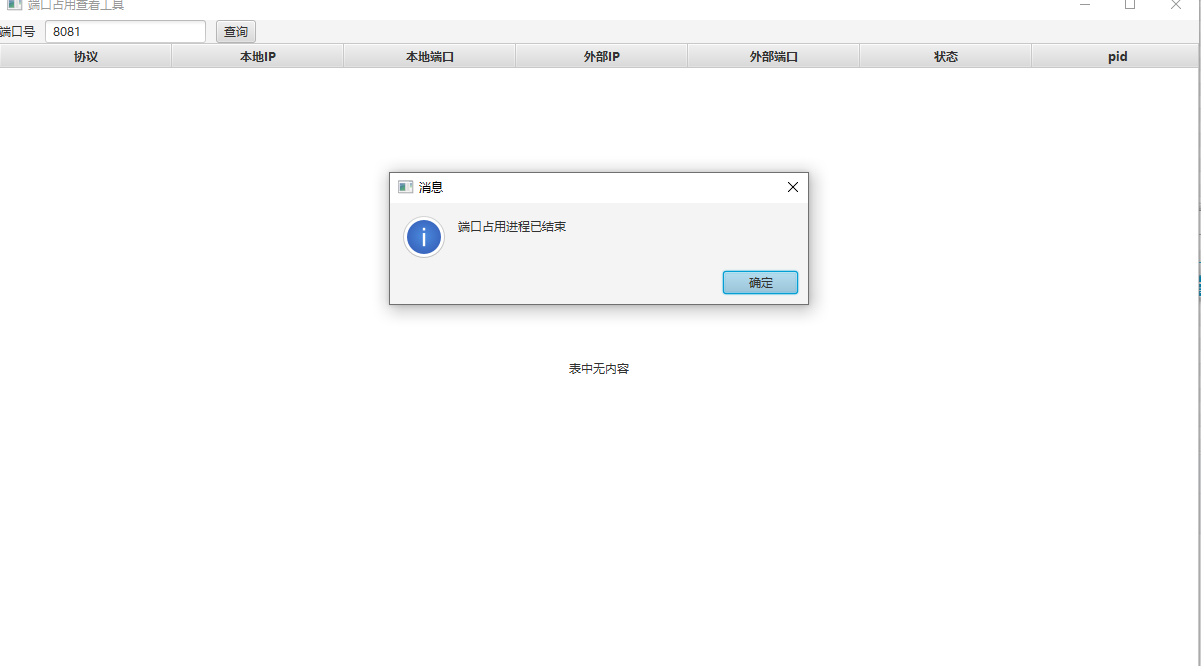Click the app icon in main title bar
This screenshot has height=666, width=1201.
[x=14, y=5]
